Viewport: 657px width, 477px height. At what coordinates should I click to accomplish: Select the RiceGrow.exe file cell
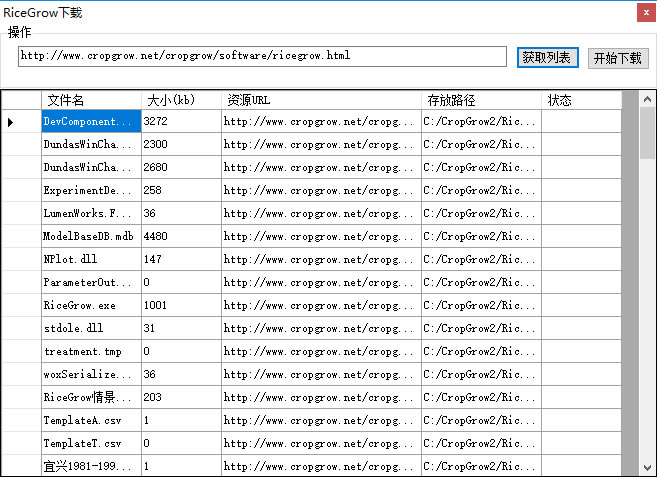(91, 305)
